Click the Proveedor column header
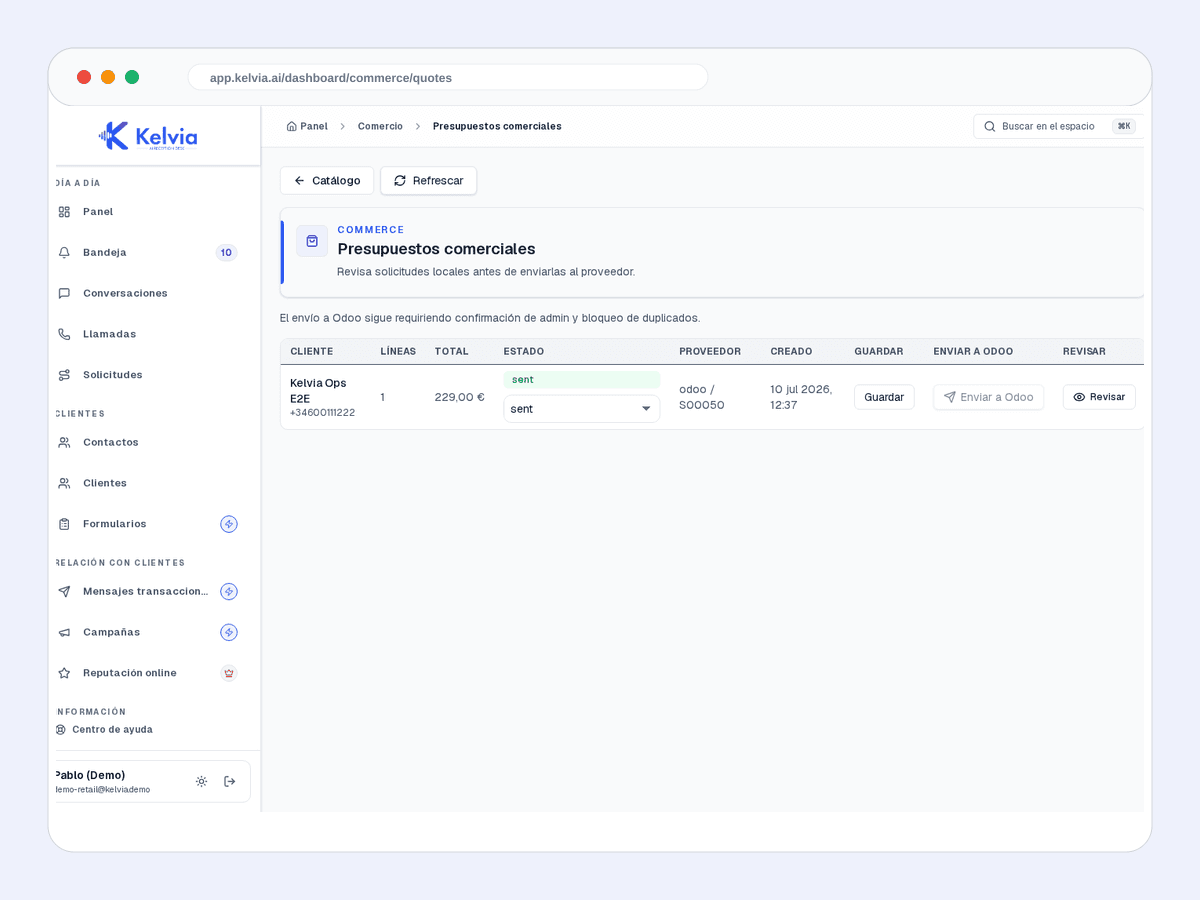The width and height of the screenshot is (1200, 900). pos(710,352)
